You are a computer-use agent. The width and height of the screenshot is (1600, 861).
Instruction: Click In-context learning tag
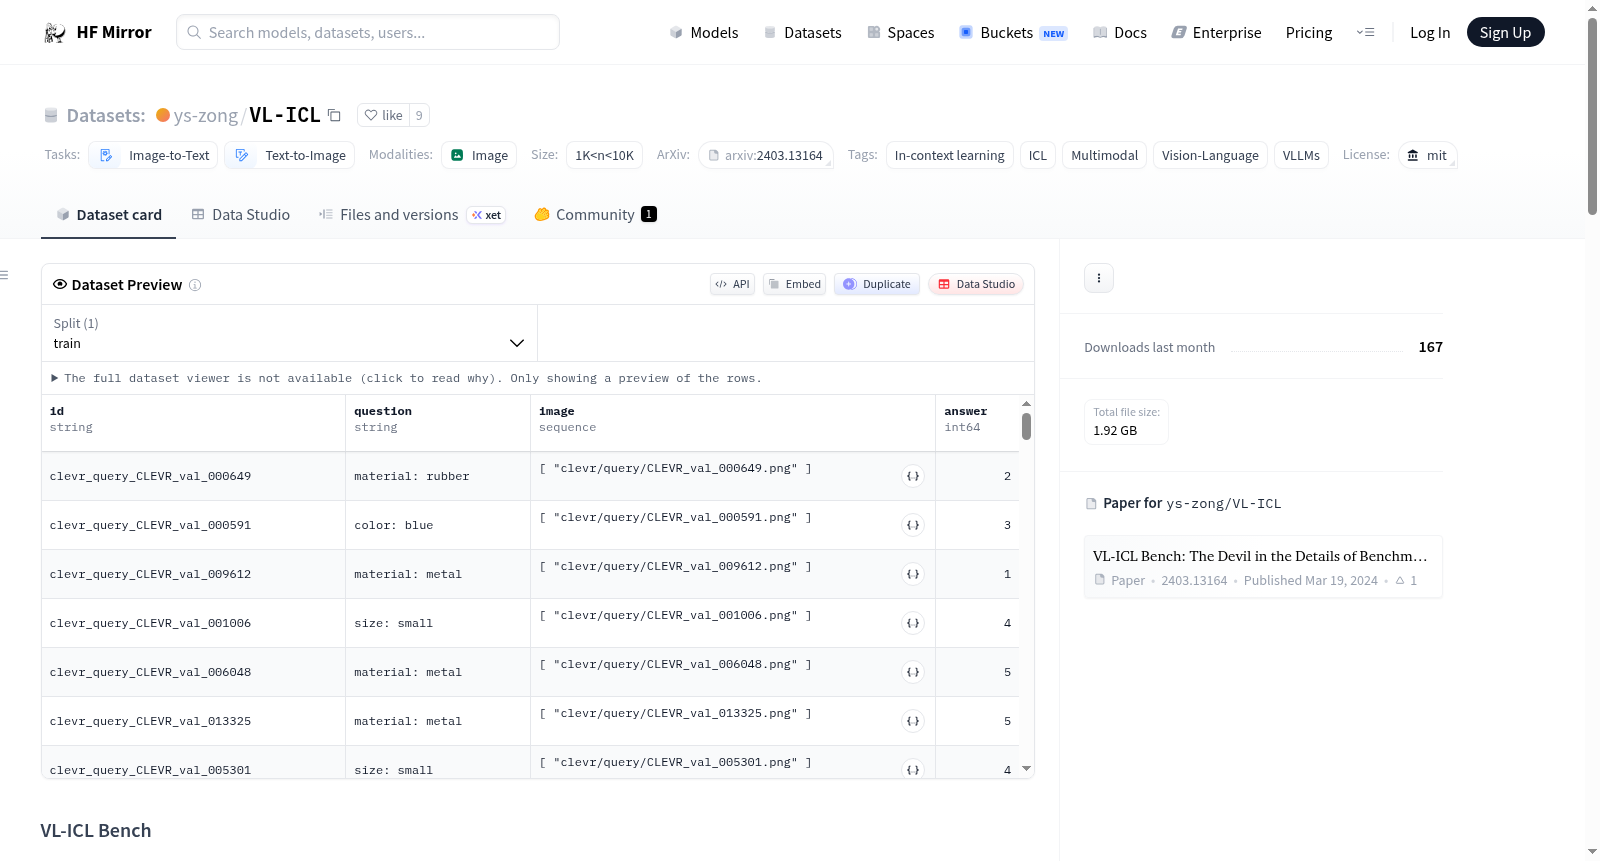coord(950,155)
